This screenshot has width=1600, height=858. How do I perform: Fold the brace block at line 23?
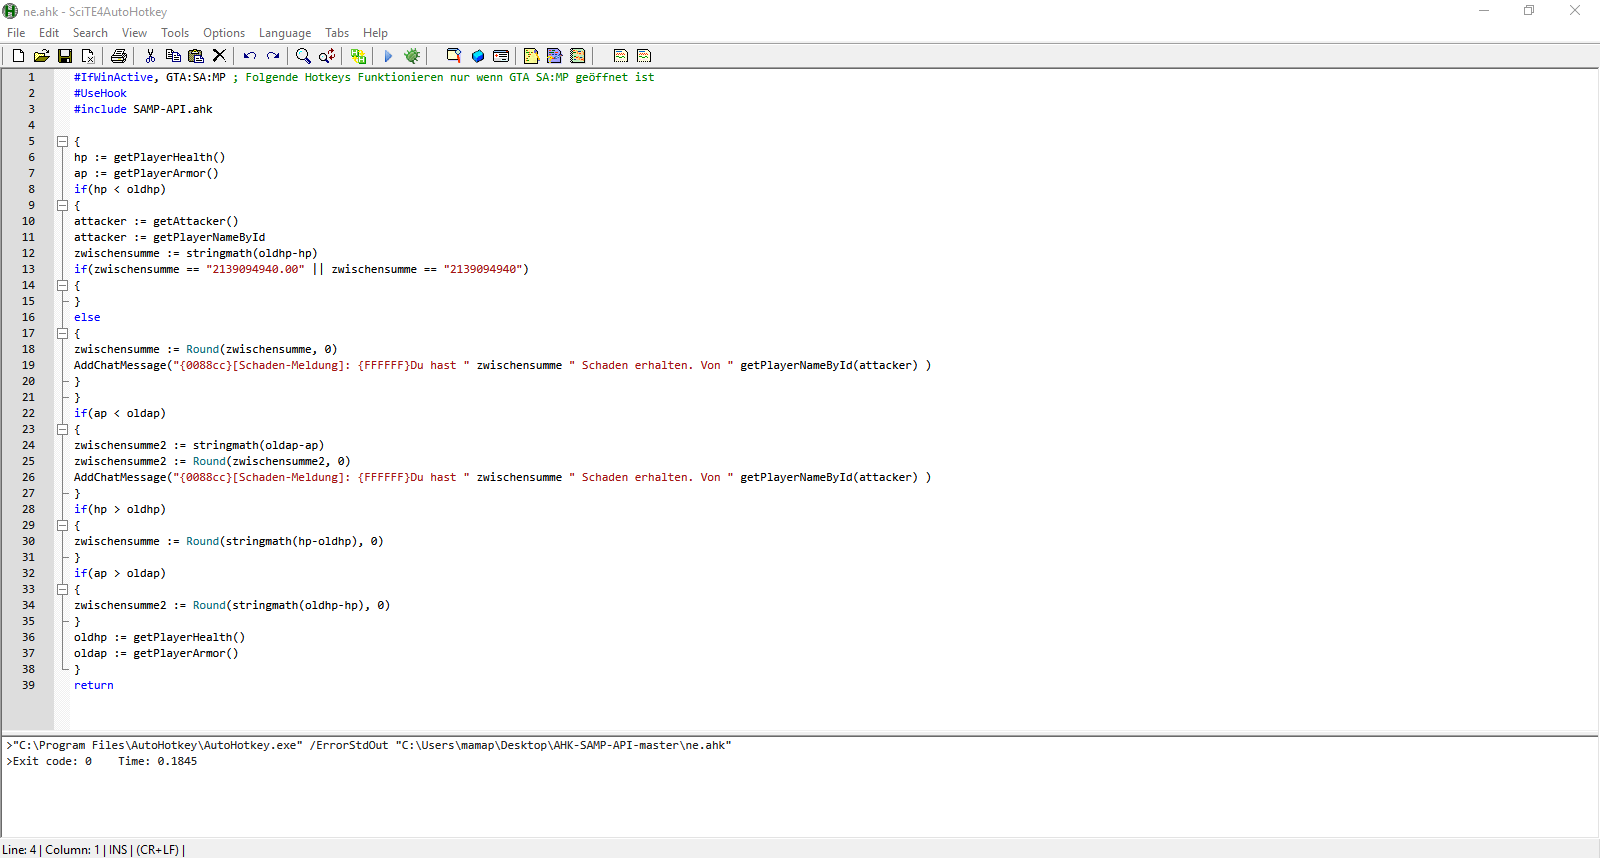[x=62, y=429]
